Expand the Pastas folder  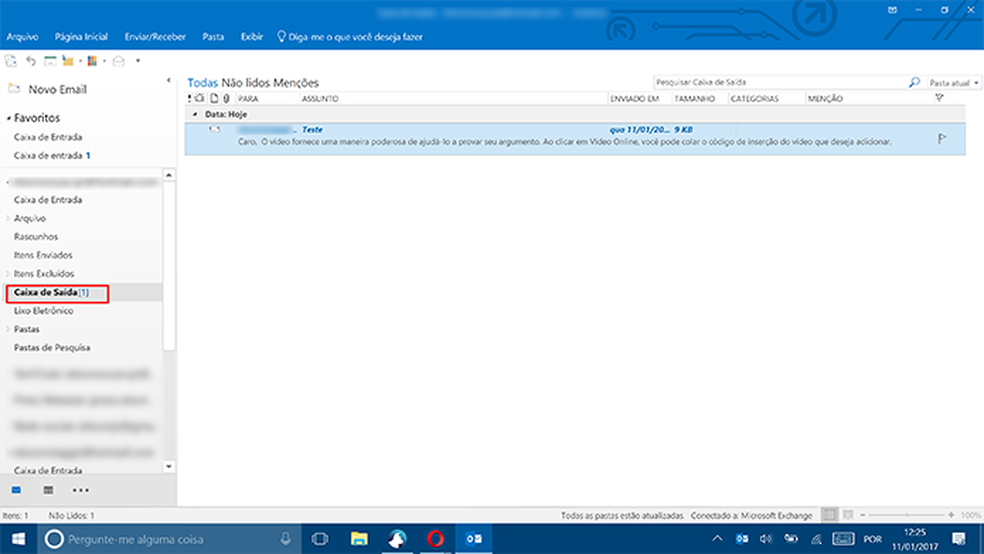pos(8,329)
